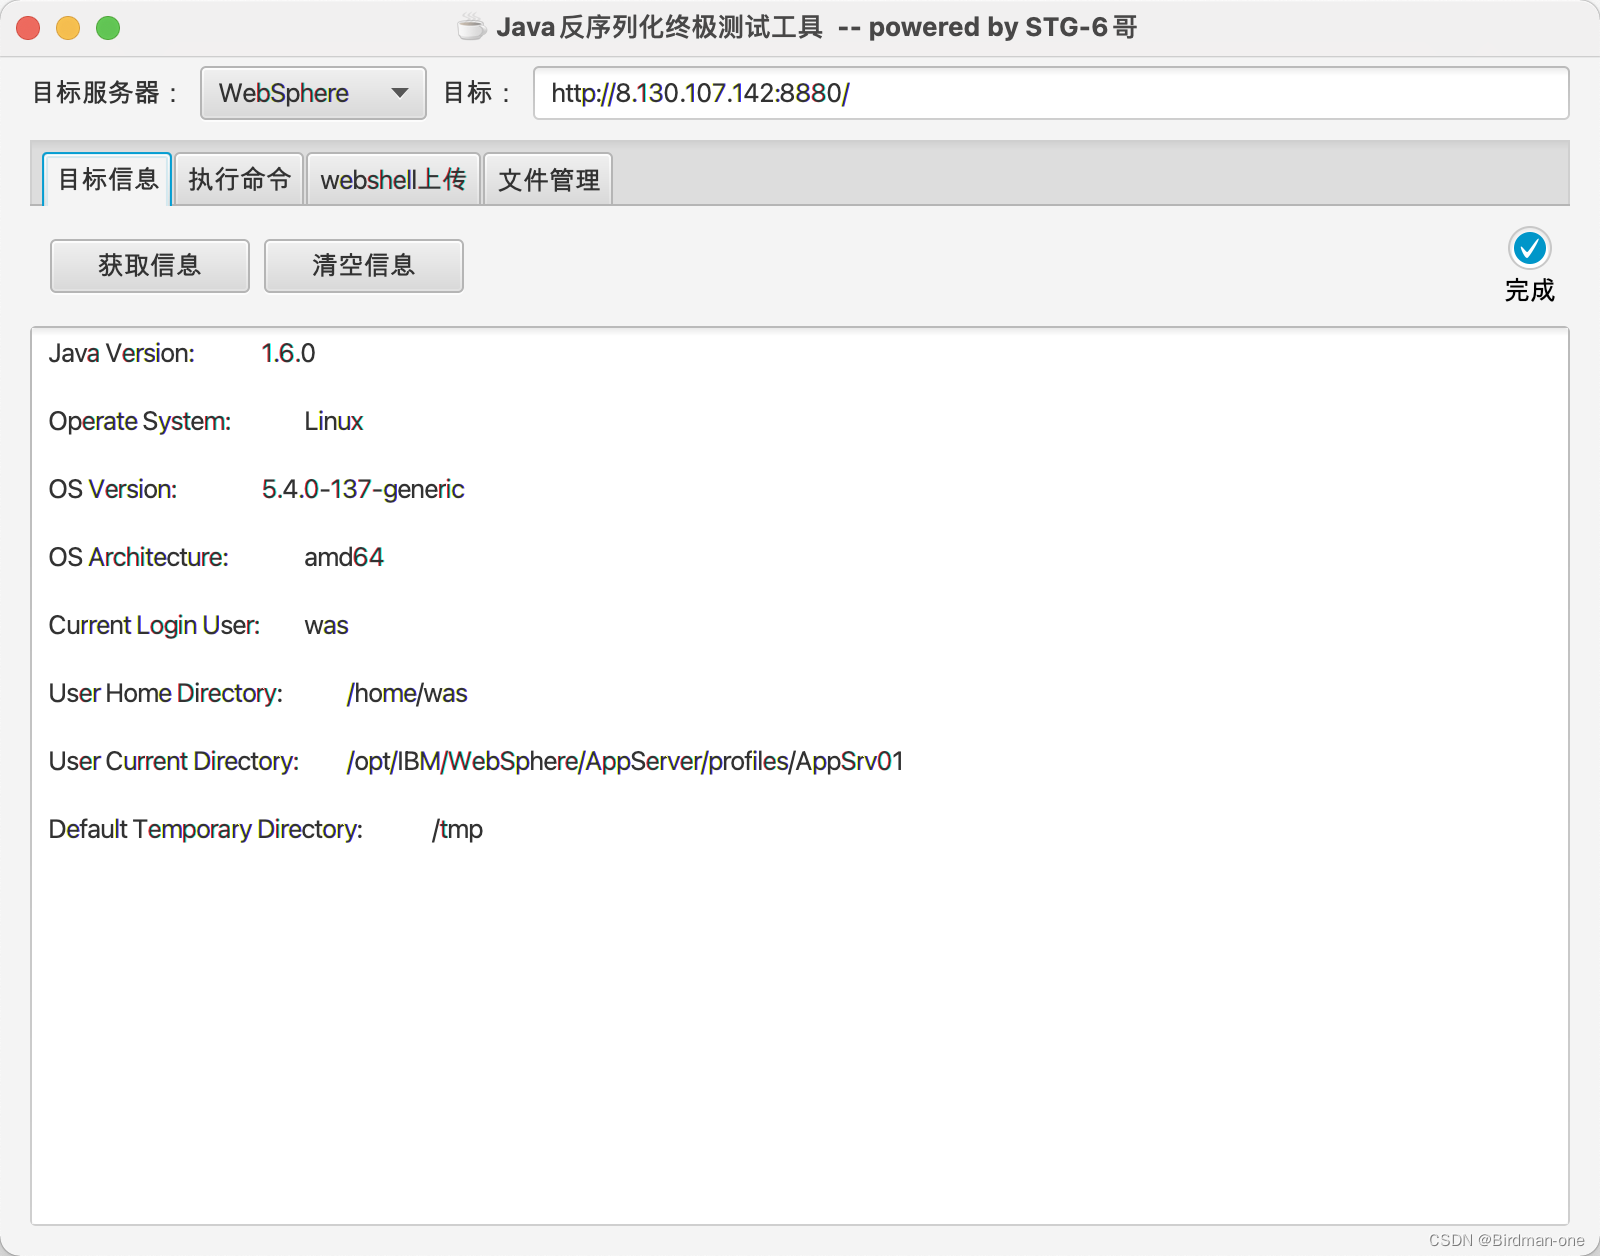1600x1256 pixels.
Task: Switch to the 目标信息 tab
Action: [107, 179]
